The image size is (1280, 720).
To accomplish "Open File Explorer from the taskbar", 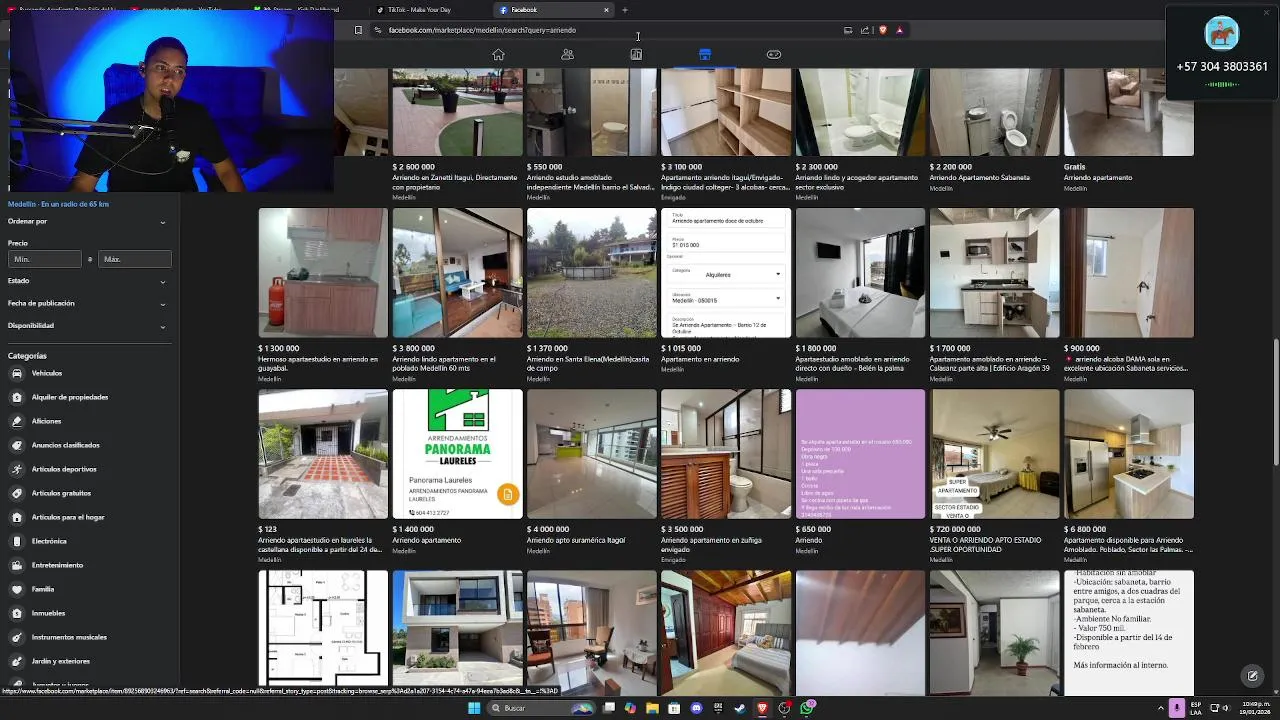I will point(652,708).
